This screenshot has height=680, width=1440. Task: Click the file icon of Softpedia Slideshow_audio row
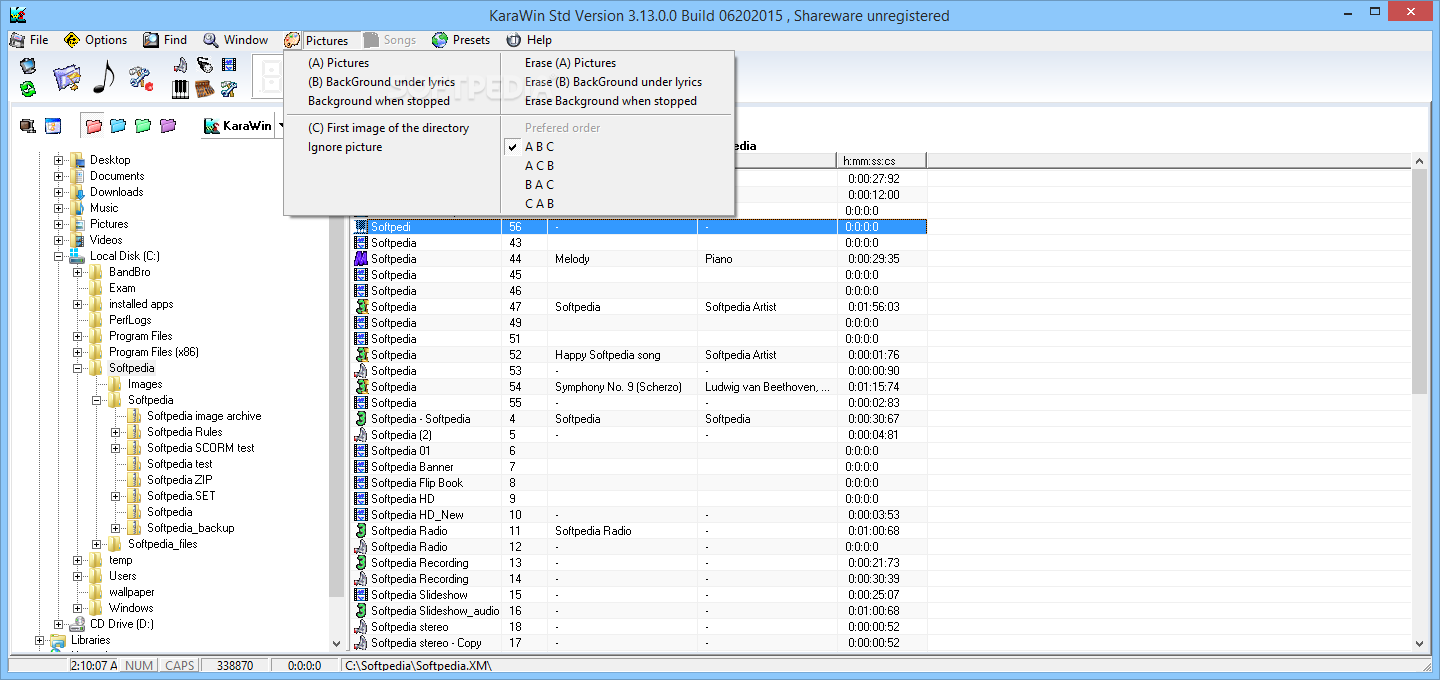361,611
